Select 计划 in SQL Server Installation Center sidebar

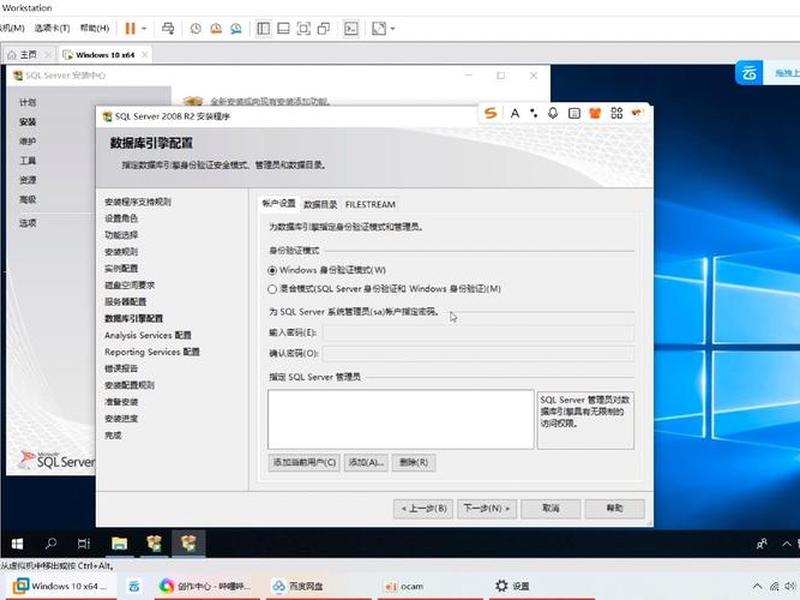[x=28, y=103]
